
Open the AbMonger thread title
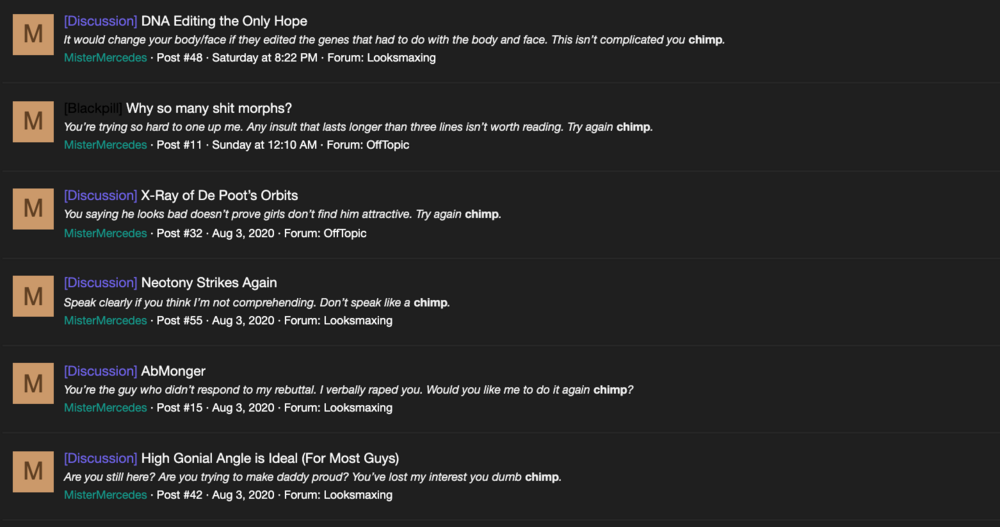point(173,371)
